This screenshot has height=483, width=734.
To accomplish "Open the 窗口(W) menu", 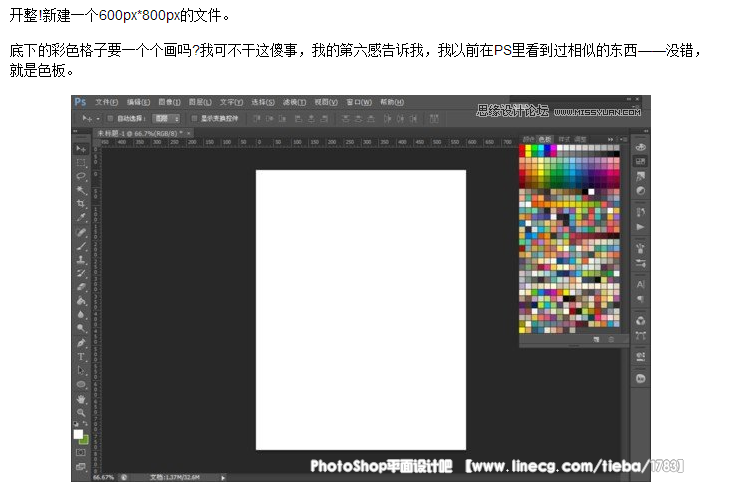I will click(359, 102).
